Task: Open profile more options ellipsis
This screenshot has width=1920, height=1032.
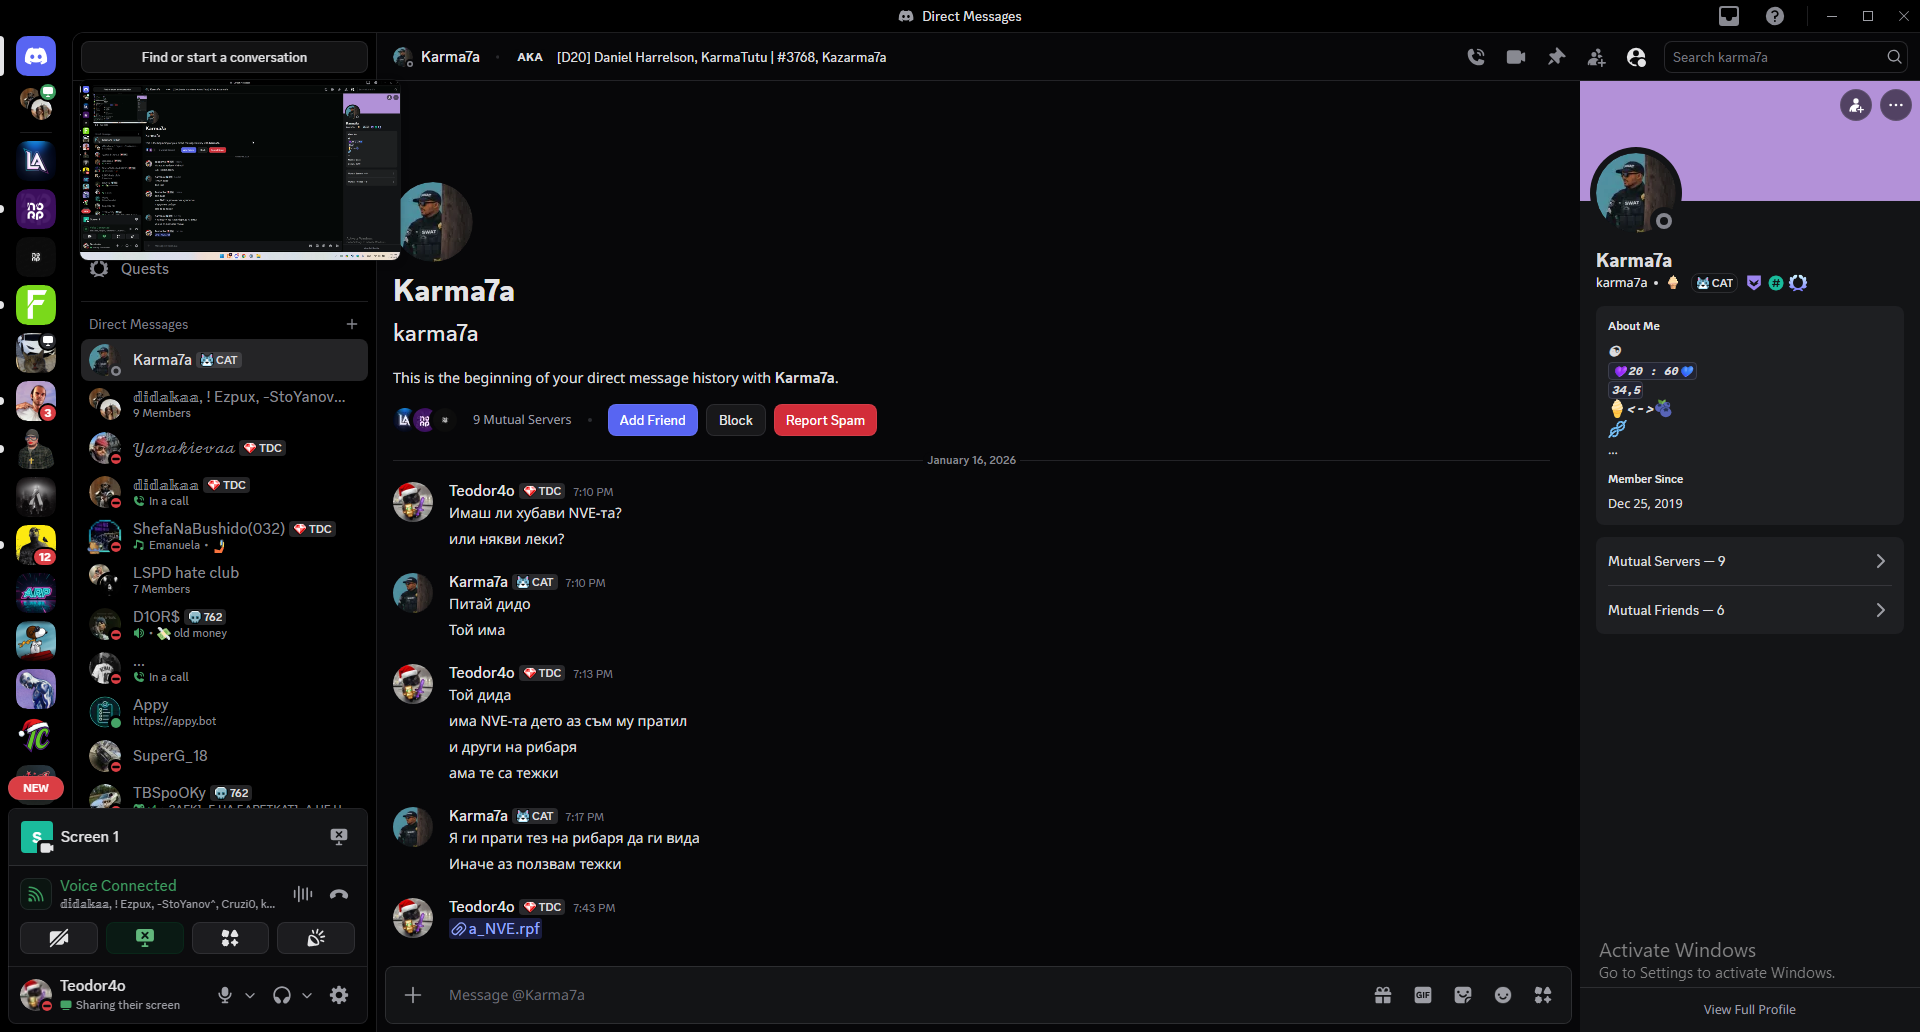Action: (x=1896, y=105)
